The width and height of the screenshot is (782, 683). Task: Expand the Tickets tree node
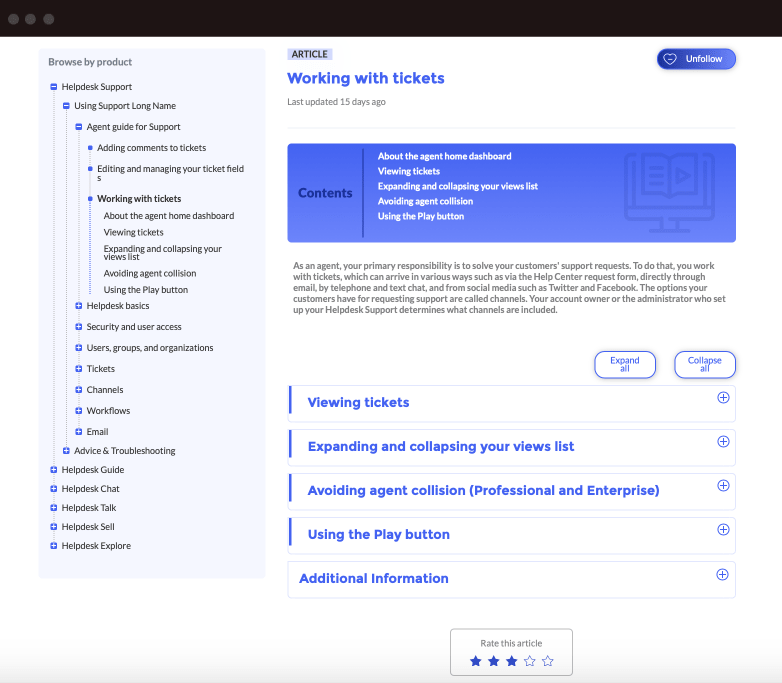(79, 369)
